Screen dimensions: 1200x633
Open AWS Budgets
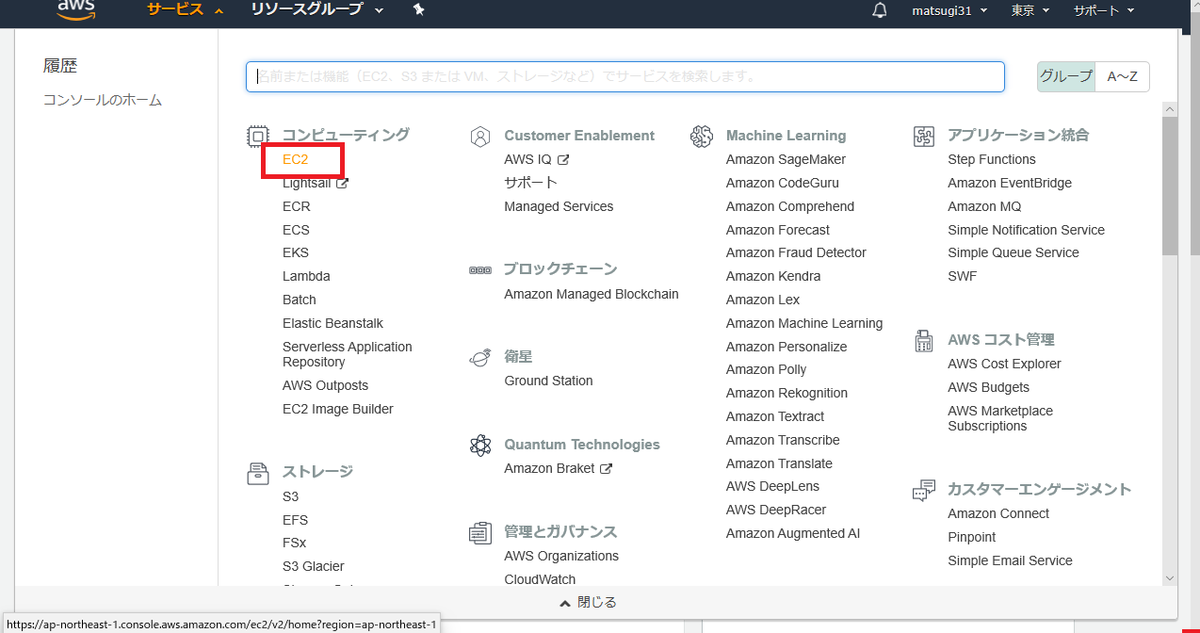989,387
